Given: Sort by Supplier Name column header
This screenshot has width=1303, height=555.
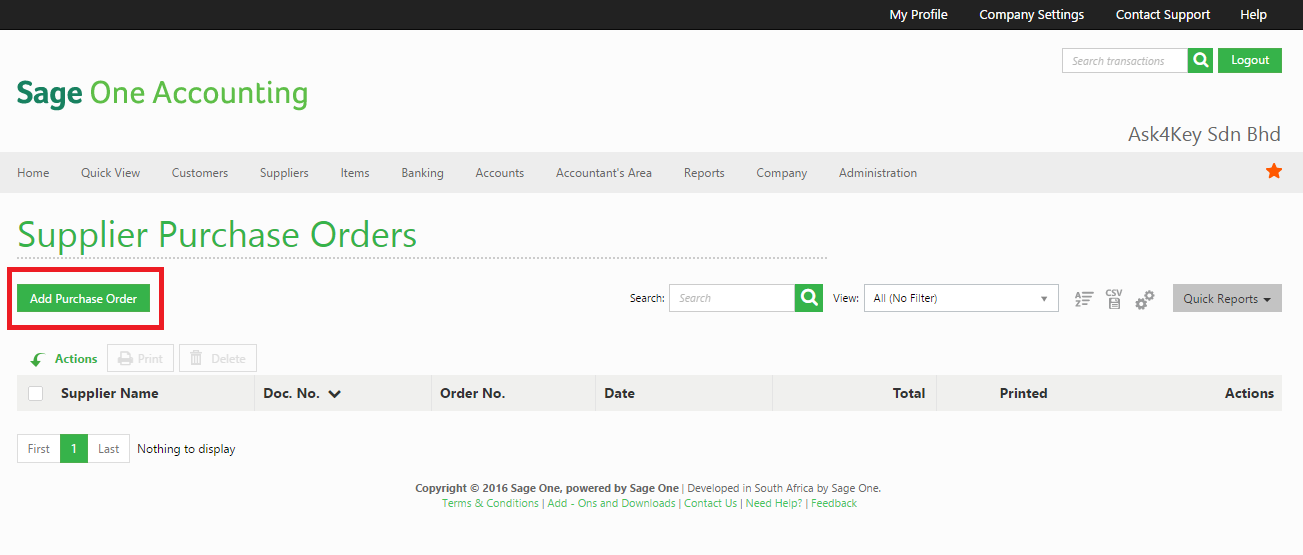Looking at the screenshot, I should click(x=110, y=393).
